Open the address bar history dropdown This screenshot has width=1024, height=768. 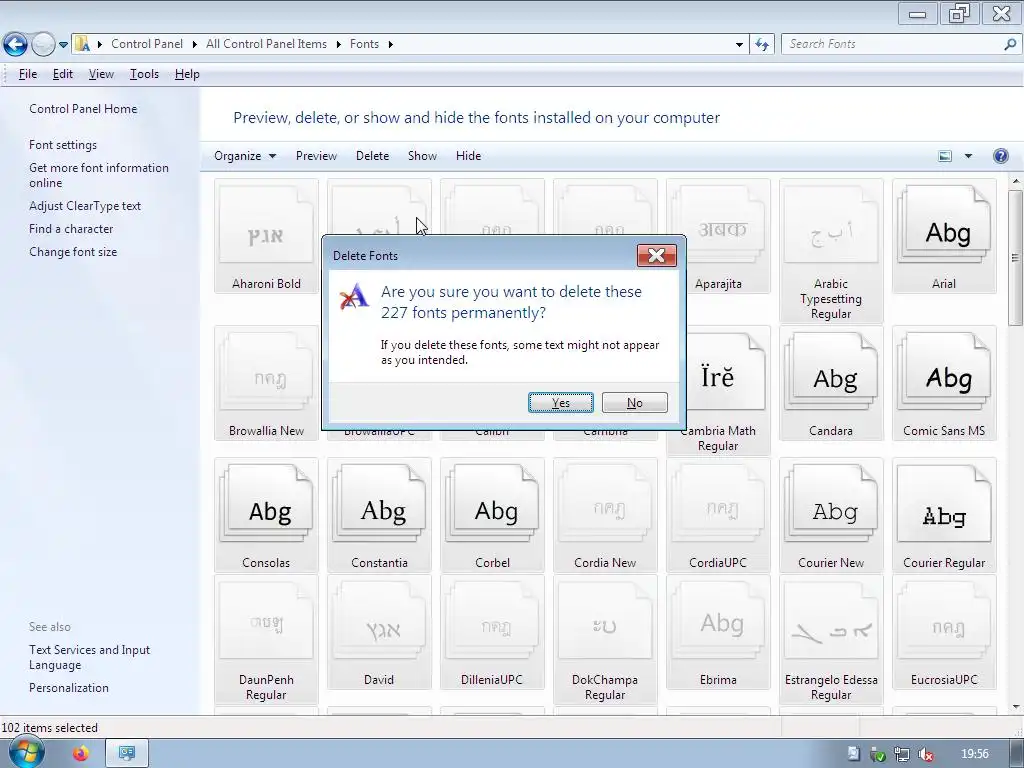click(739, 44)
